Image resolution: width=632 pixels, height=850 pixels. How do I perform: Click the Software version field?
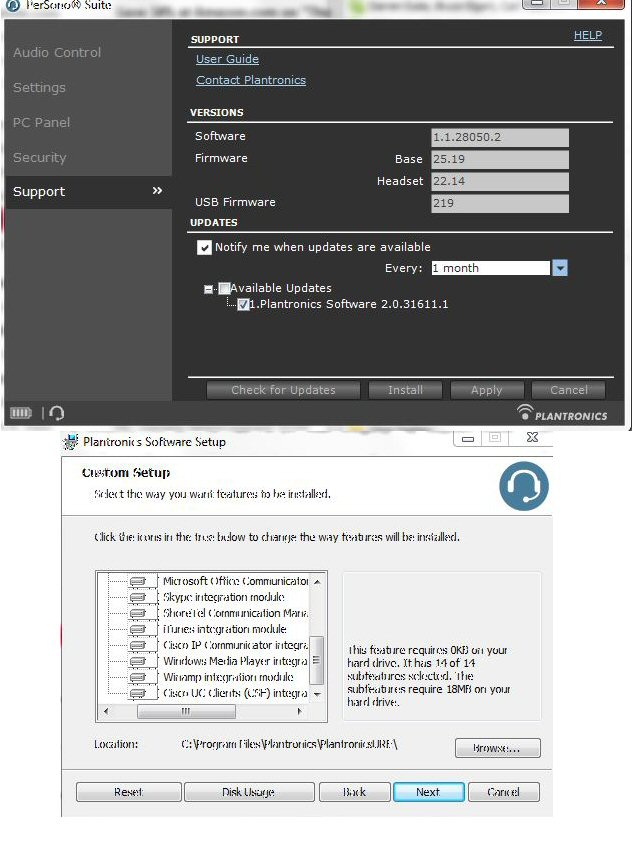click(x=500, y=137)
